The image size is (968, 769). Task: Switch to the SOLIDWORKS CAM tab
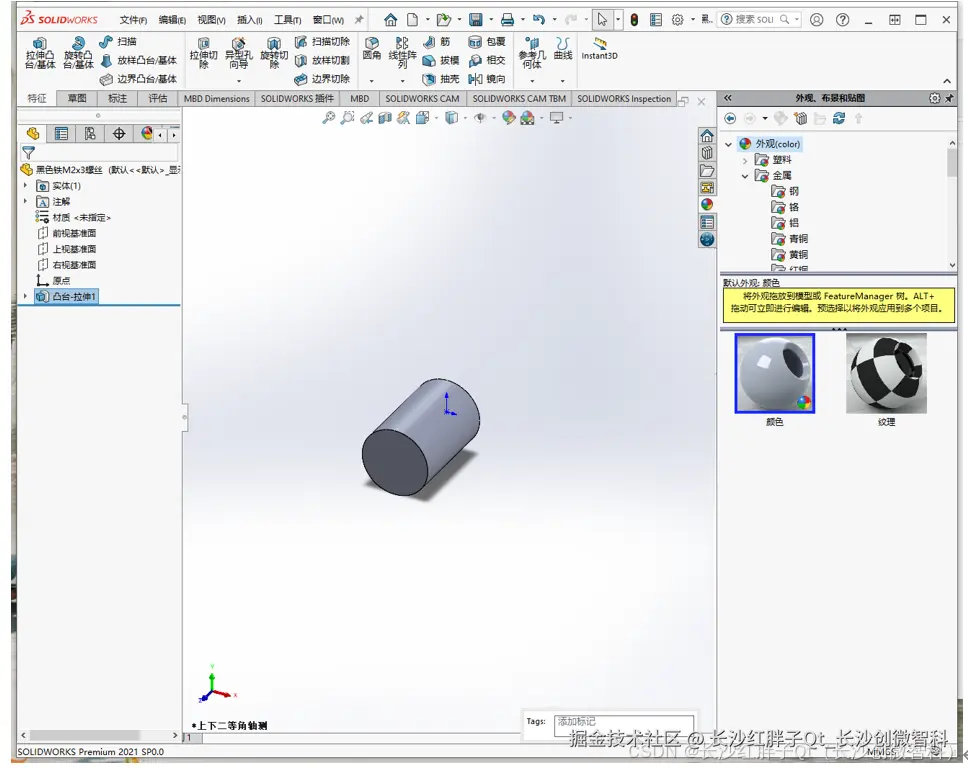coord(422,98)
